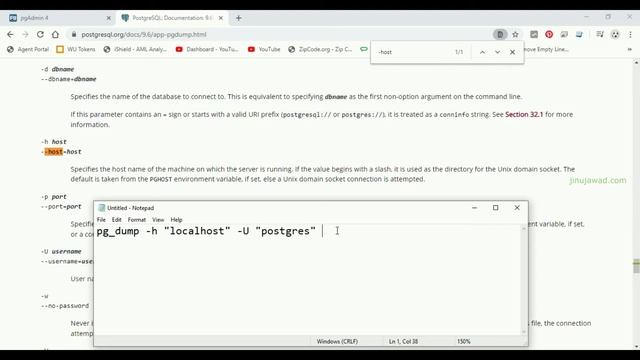640x360 pixels.
Task: Click the Notepad title bar icon
Action: [x=102, y=208]
